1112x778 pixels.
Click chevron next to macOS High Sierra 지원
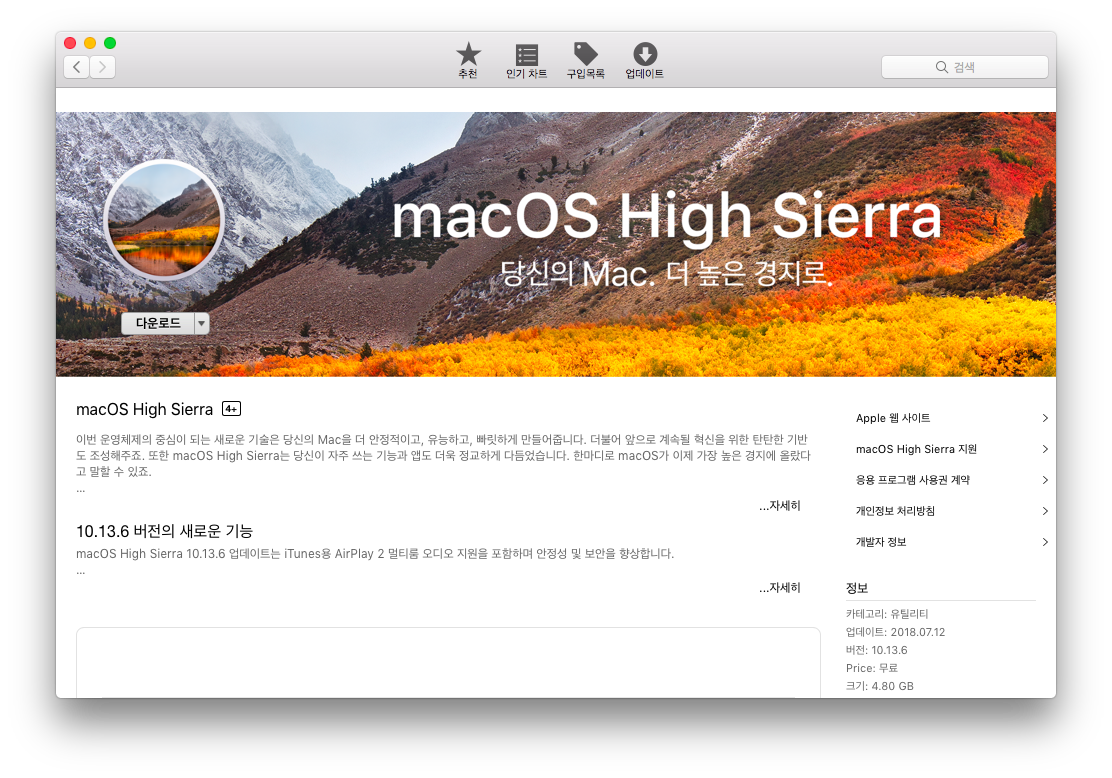tap(1045, 449)
